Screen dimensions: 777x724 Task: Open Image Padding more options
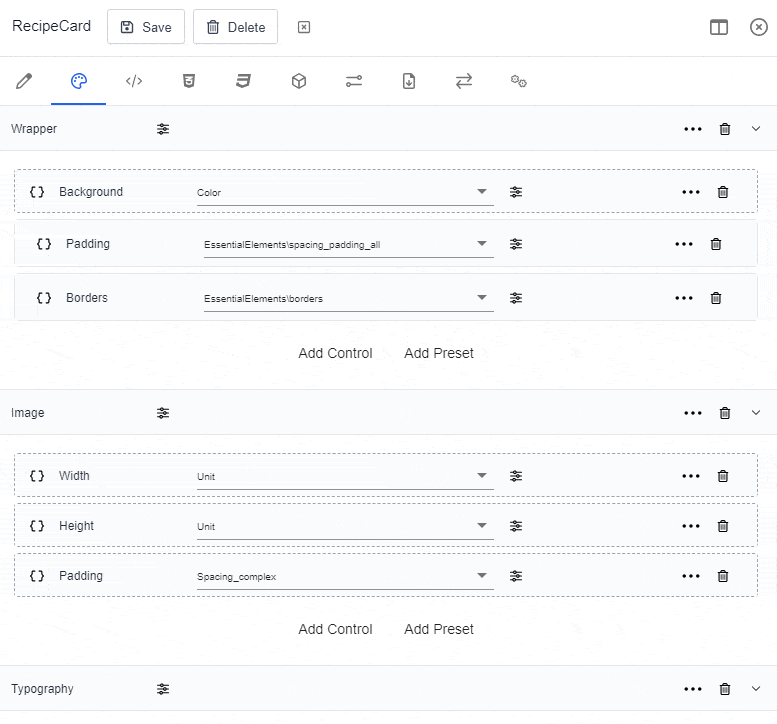pyautogui.click(x=691, y=576)
